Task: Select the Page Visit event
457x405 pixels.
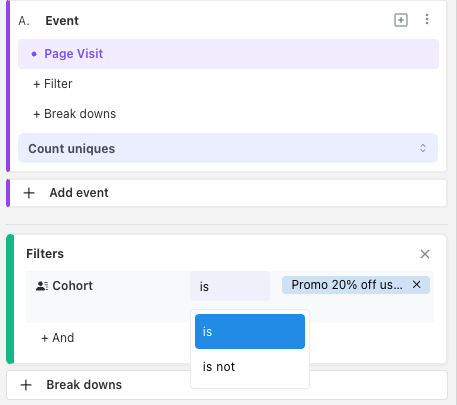Action: 228,54
